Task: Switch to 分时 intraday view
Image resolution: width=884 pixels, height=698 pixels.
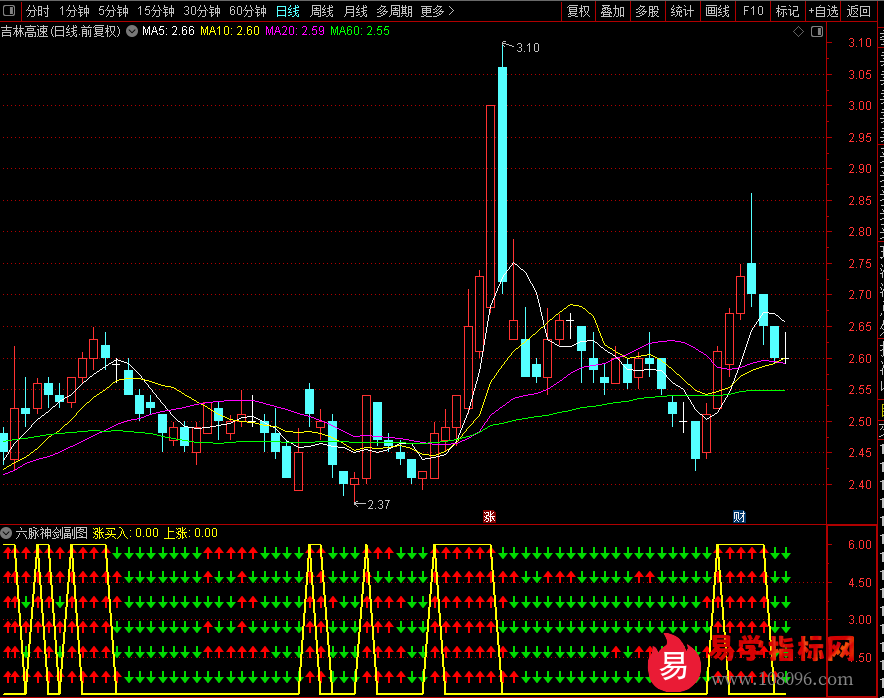Action: pos(37,11)
